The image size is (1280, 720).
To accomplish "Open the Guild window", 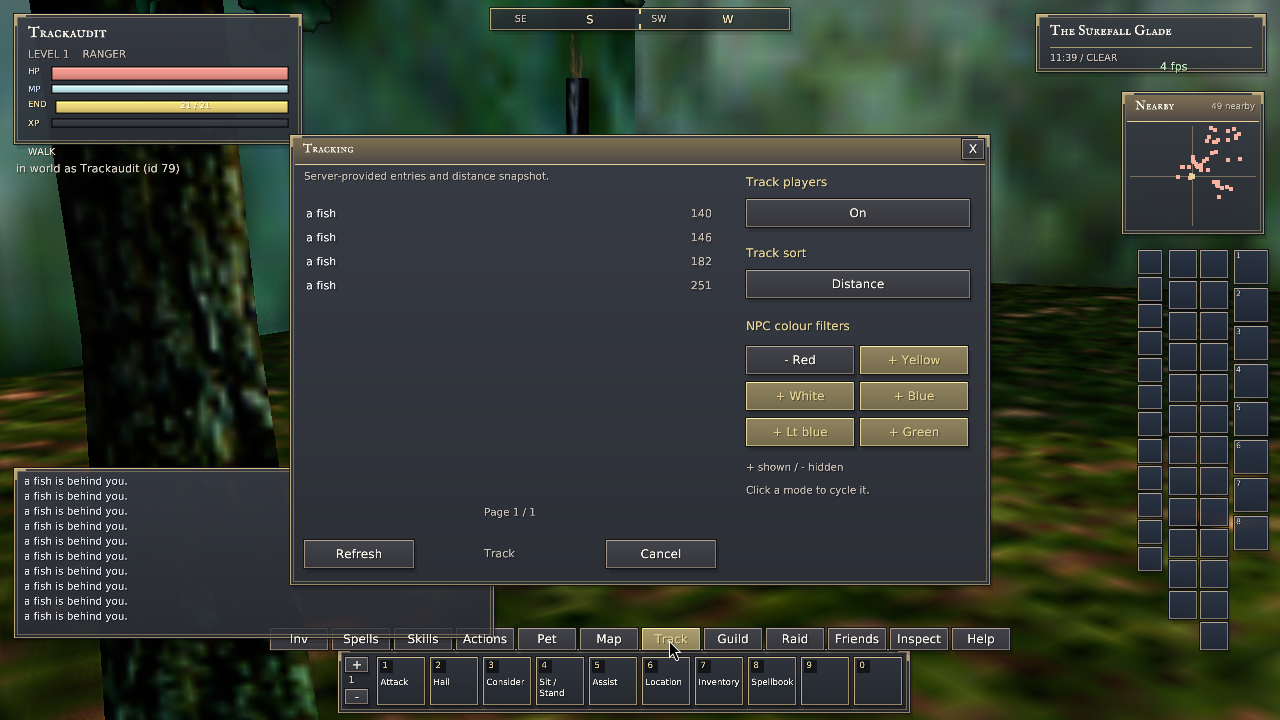I will 733,639.
